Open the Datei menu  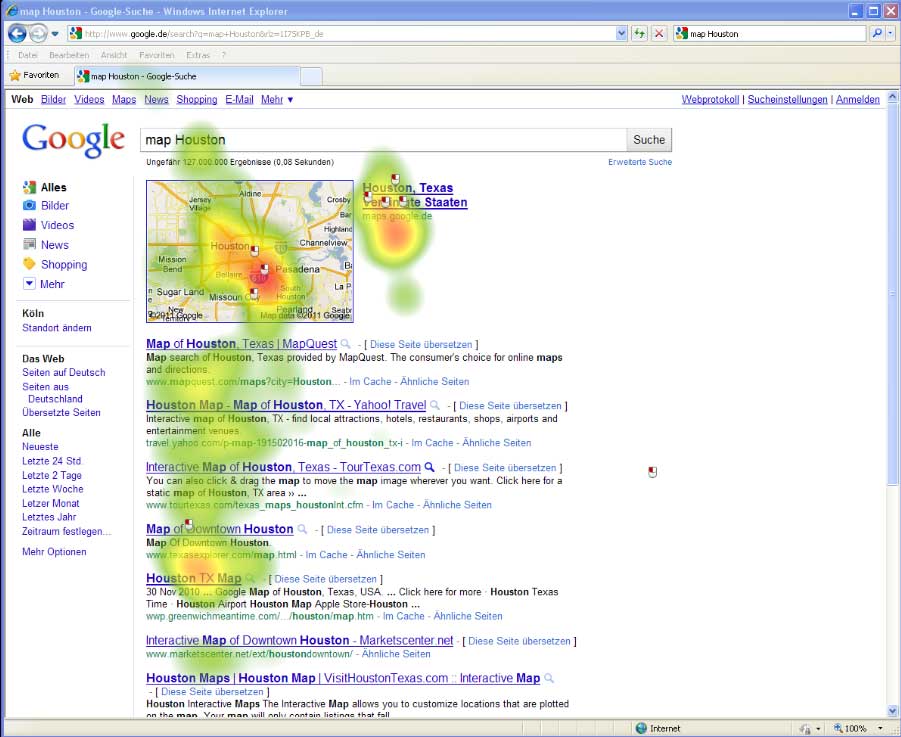coord(28,55)
